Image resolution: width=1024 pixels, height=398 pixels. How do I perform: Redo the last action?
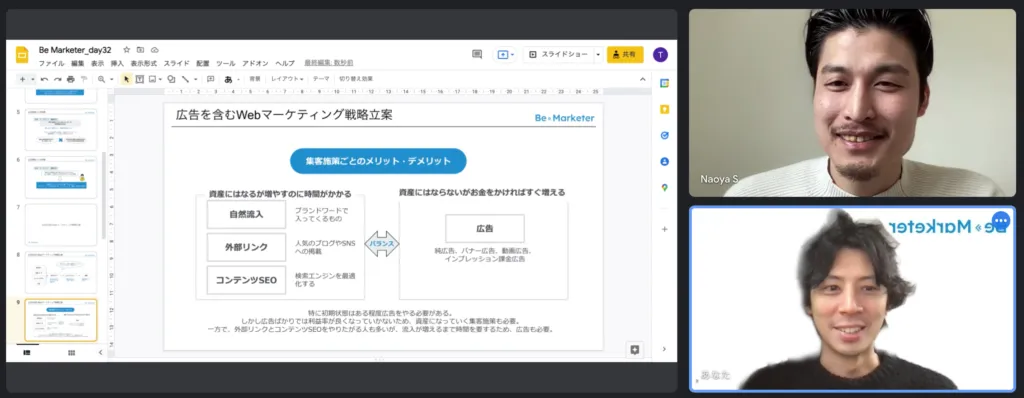point(57,79)
